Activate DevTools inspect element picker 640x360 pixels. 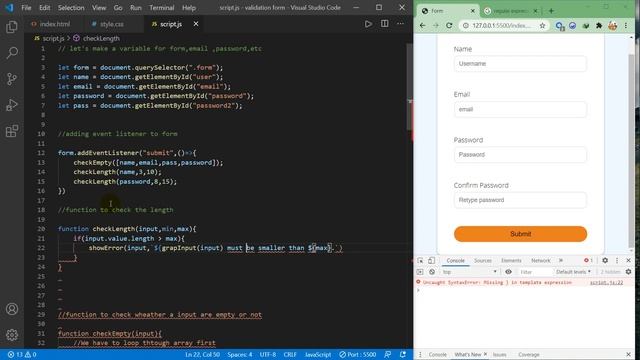tap(420, 260)
